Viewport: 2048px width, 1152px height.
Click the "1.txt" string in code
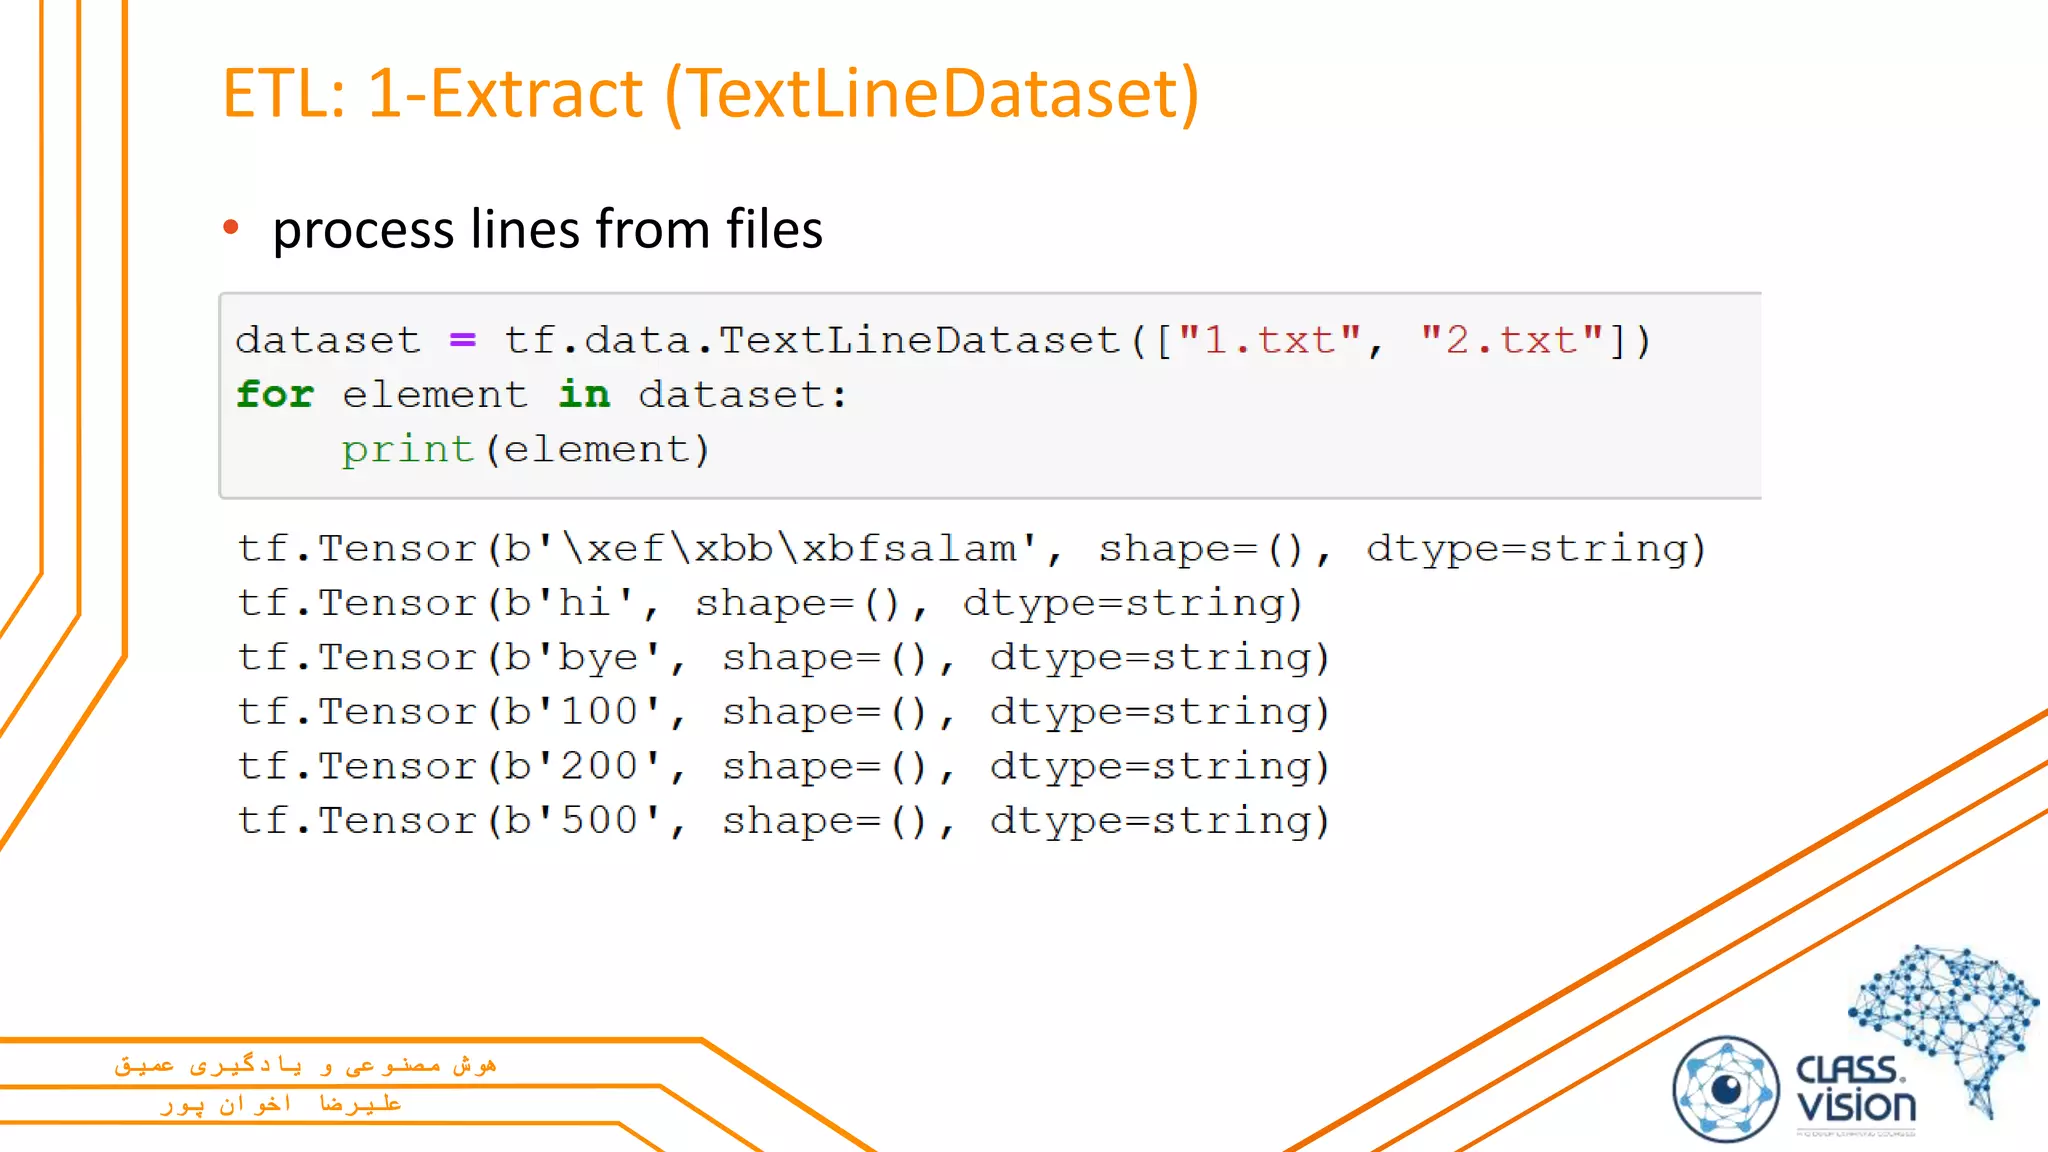tap(1269, 340)
